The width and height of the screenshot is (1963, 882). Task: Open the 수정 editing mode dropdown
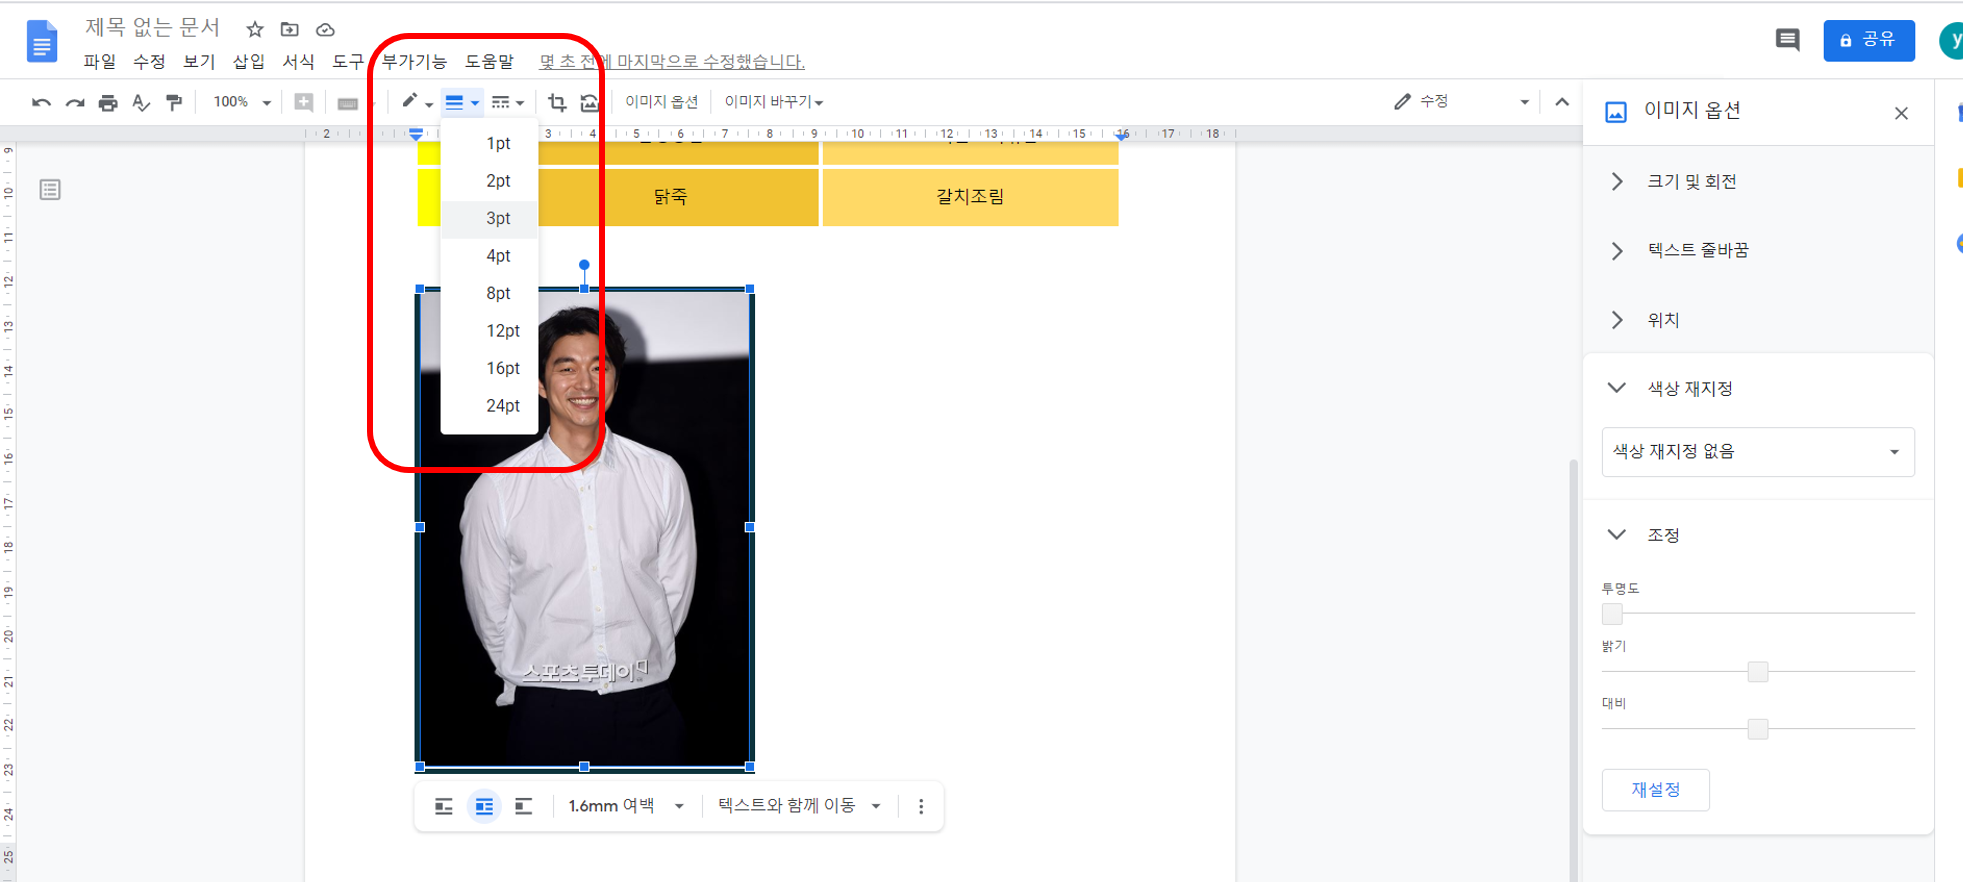tap(1462, 102)
